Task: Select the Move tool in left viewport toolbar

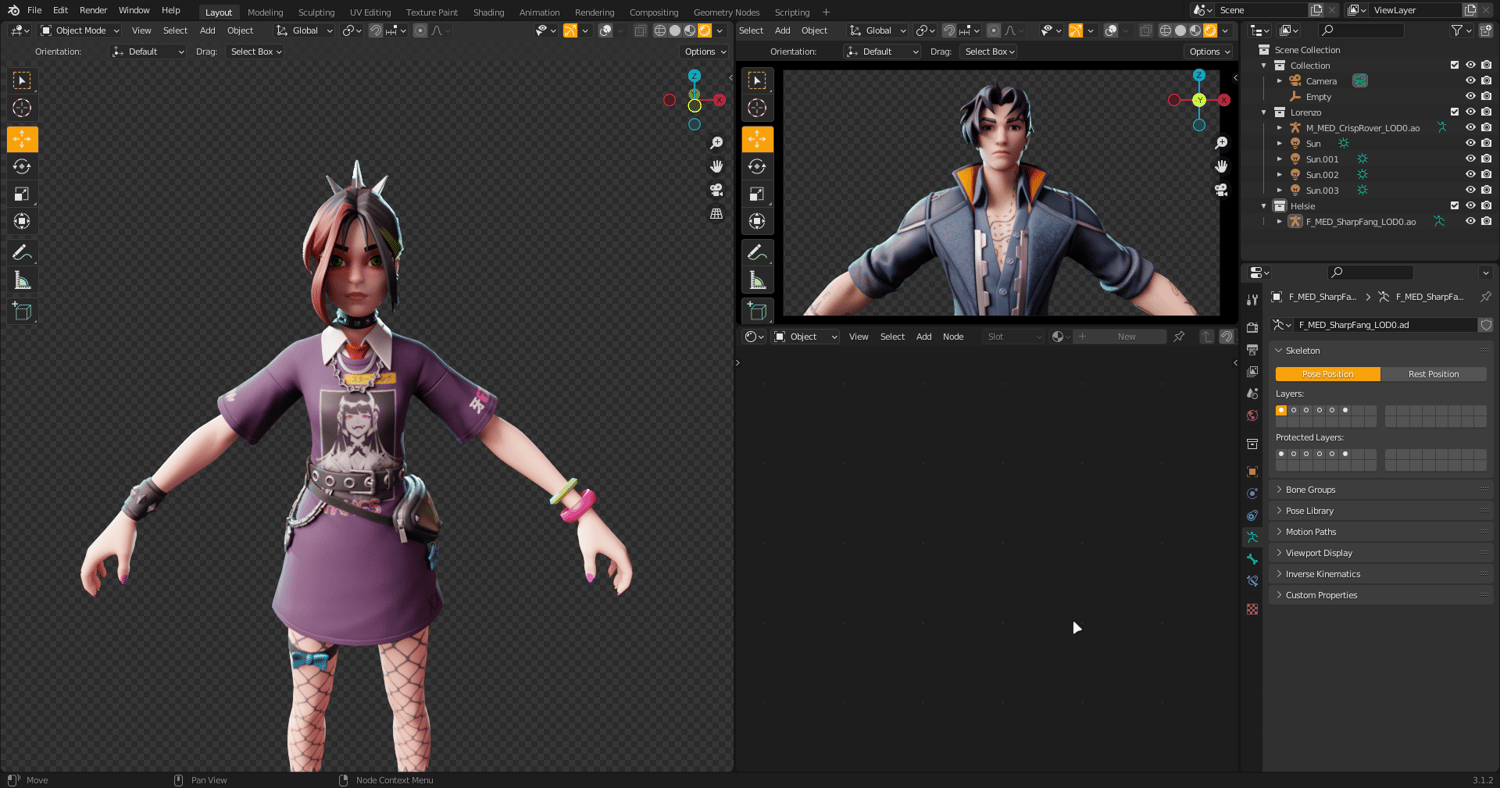Action: point(22,139)
